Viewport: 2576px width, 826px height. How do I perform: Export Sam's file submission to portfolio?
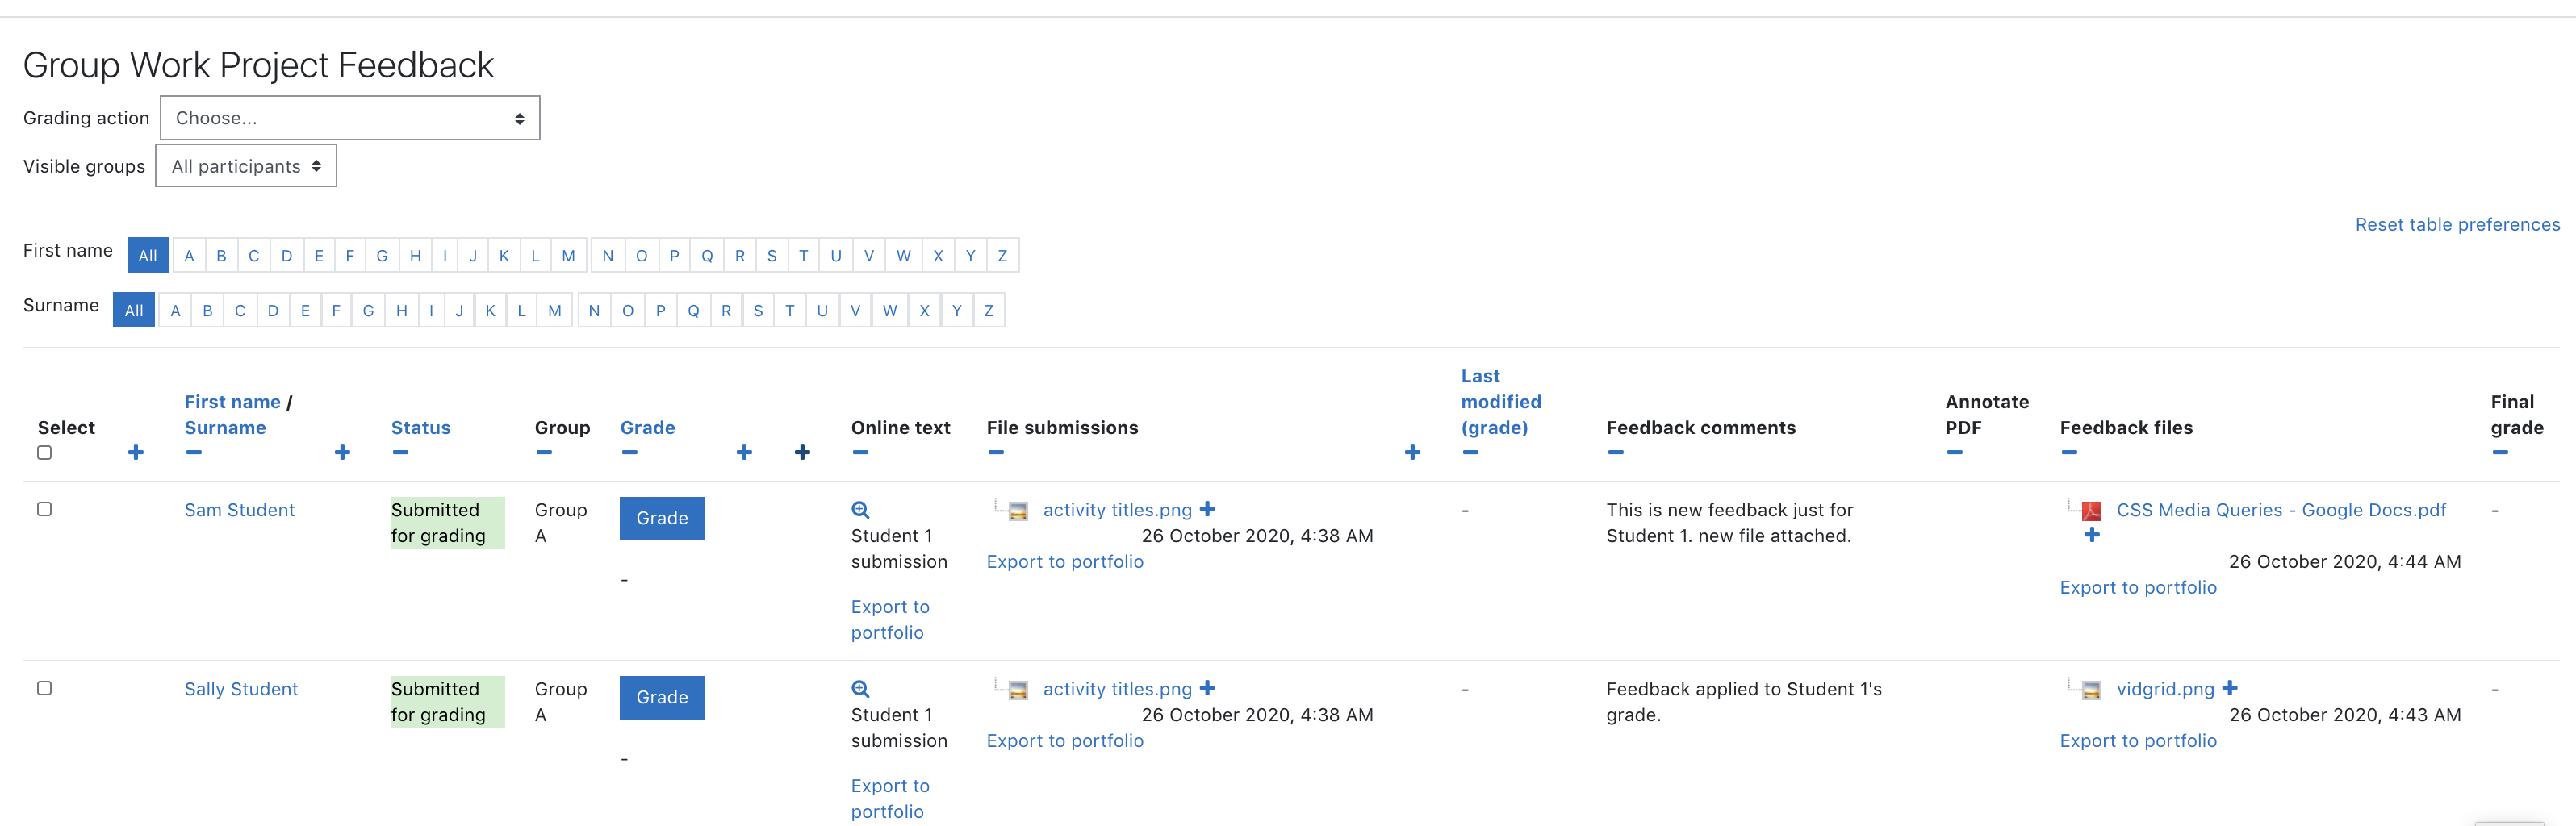[1064, 562]
